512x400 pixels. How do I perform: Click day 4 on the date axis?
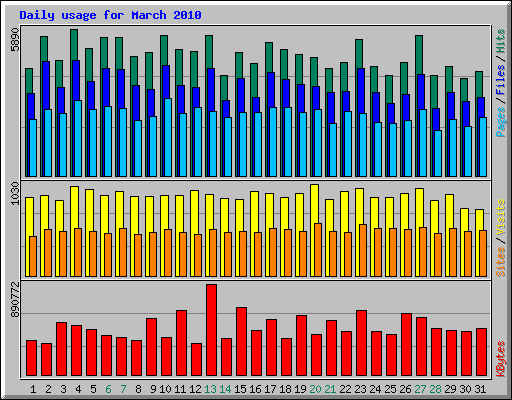point(78,389)
